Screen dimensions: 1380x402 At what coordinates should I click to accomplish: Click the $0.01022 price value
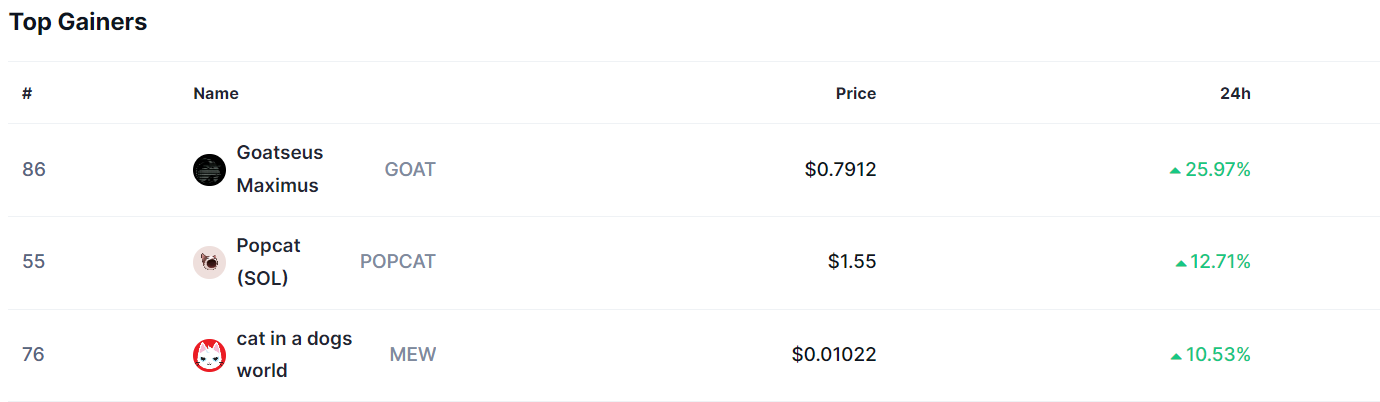point(834,355)
